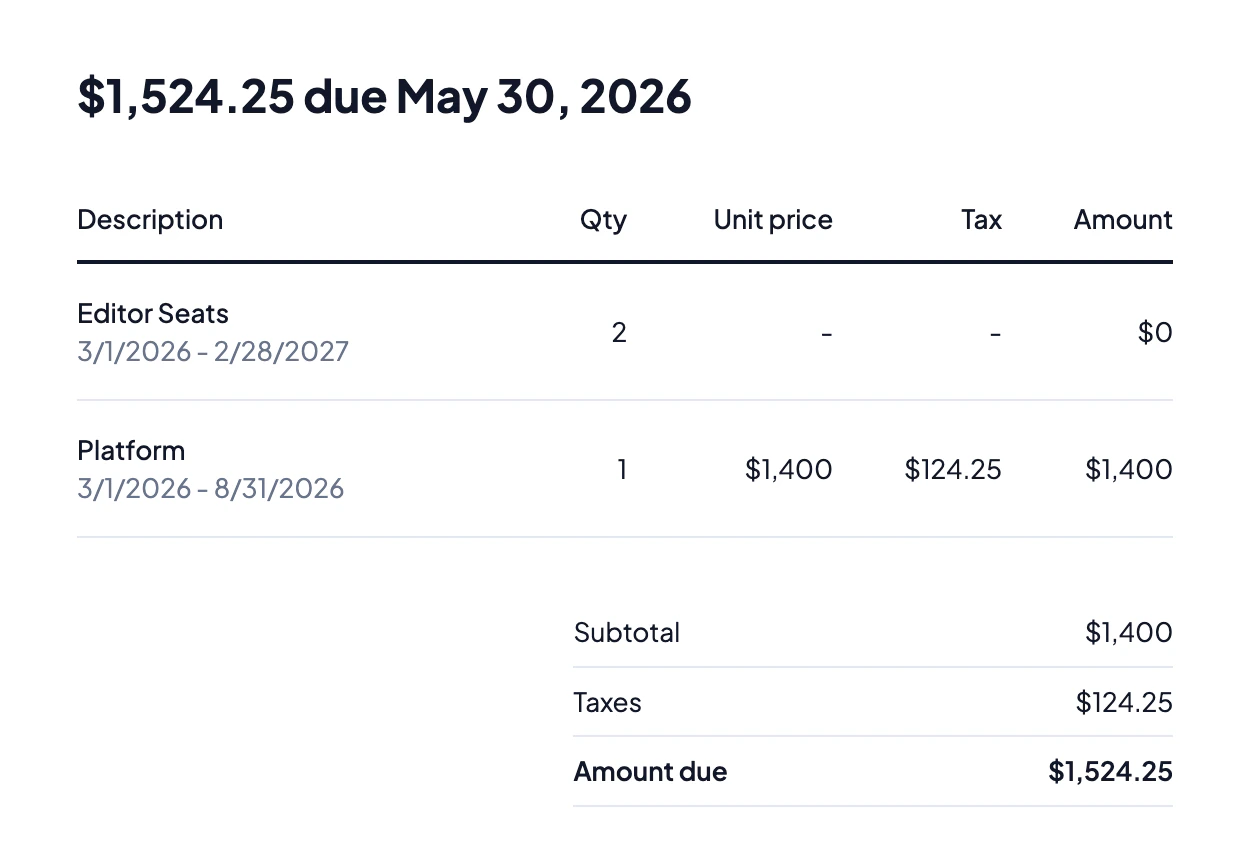
Task: Click the Amount due label
Action: tap(650, 771)
